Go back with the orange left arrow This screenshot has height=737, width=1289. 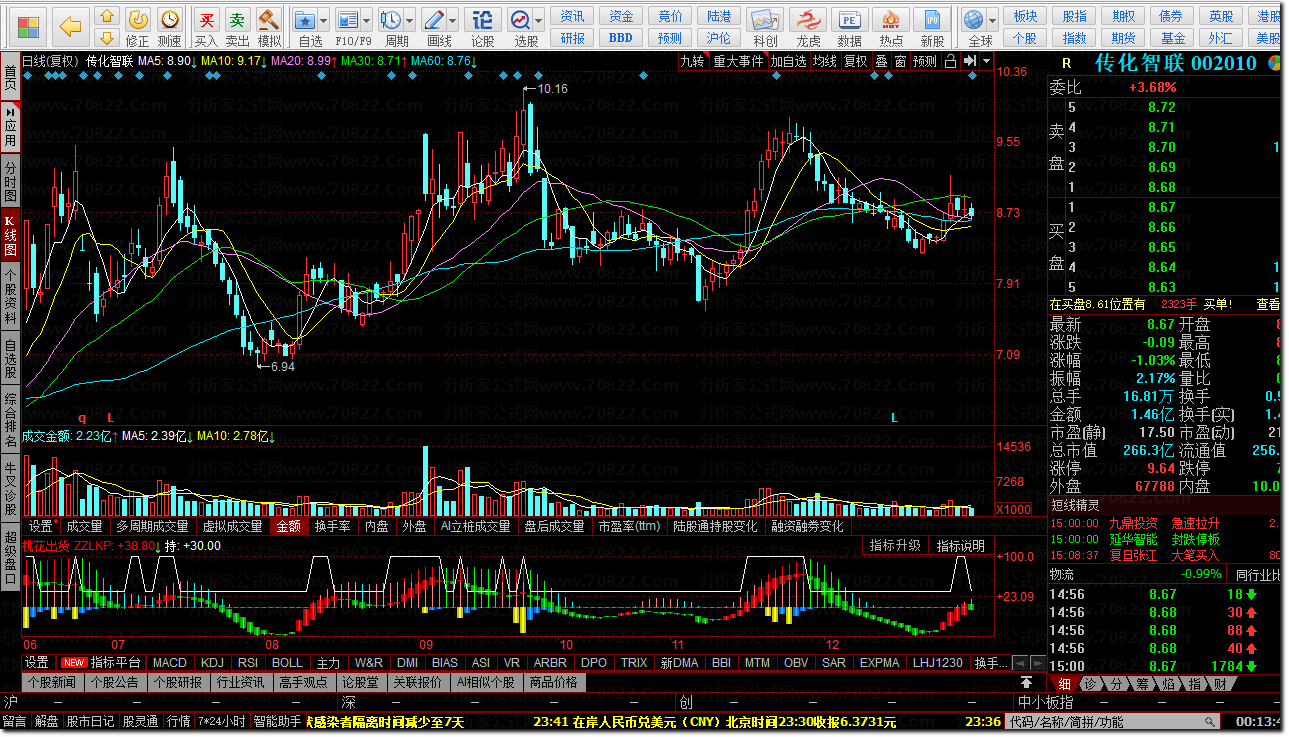pos(70,27)
